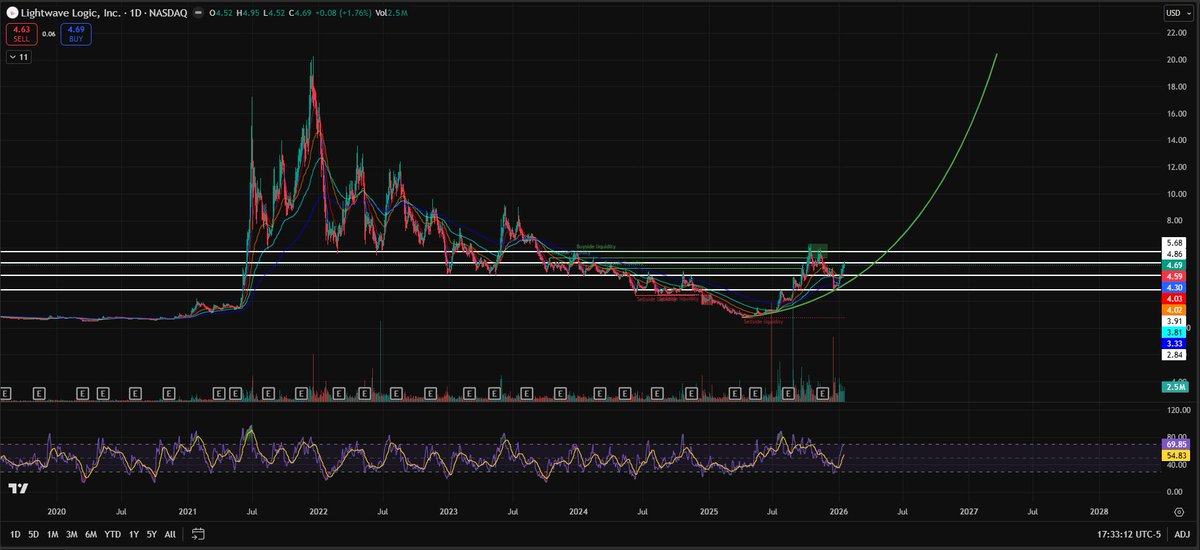Click the blue 3.33 price label
Image resolution: width=1200 pixels, height=550 pixels.
(x=1173, y=343)
